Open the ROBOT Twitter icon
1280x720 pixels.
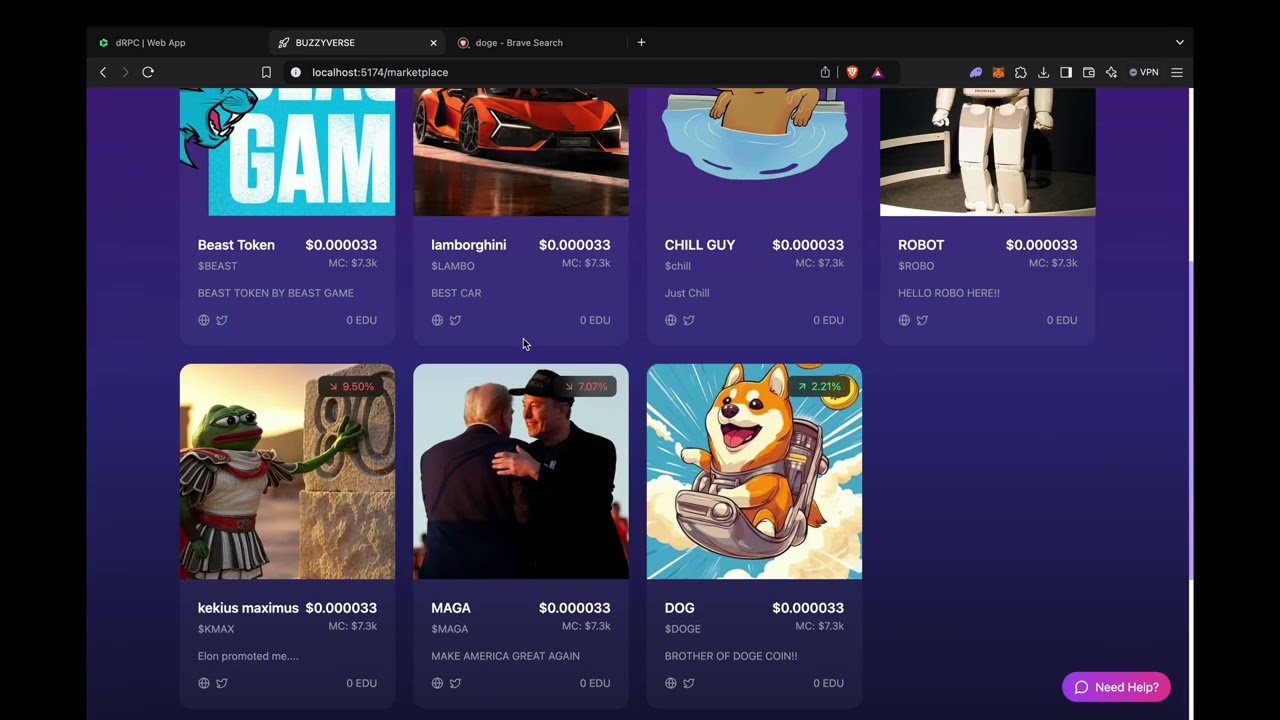922,320
